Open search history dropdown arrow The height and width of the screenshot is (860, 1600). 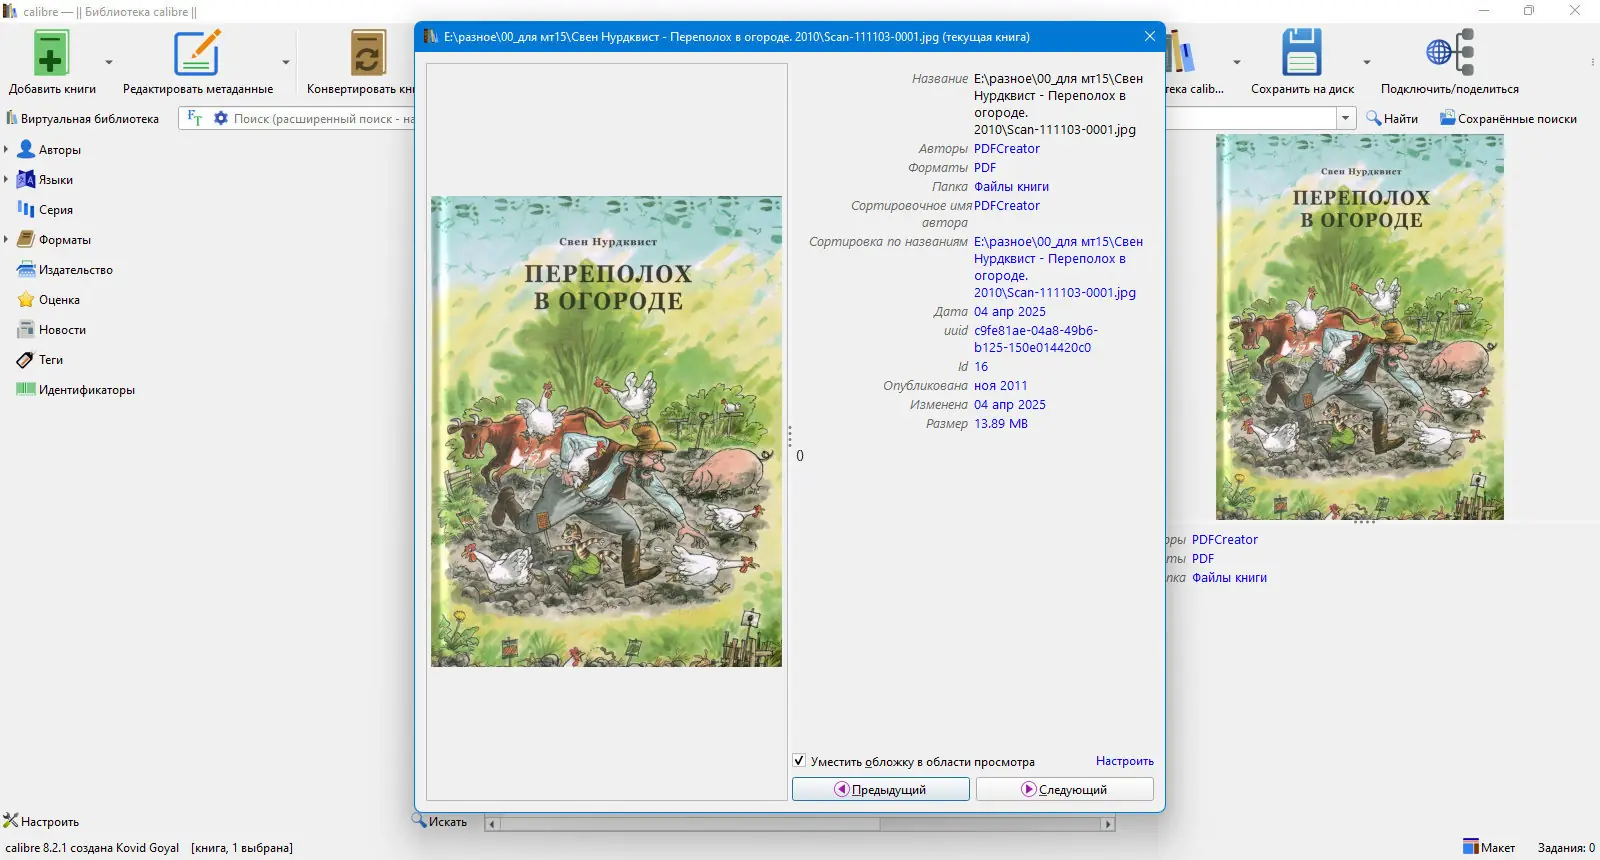point(1346,118)
